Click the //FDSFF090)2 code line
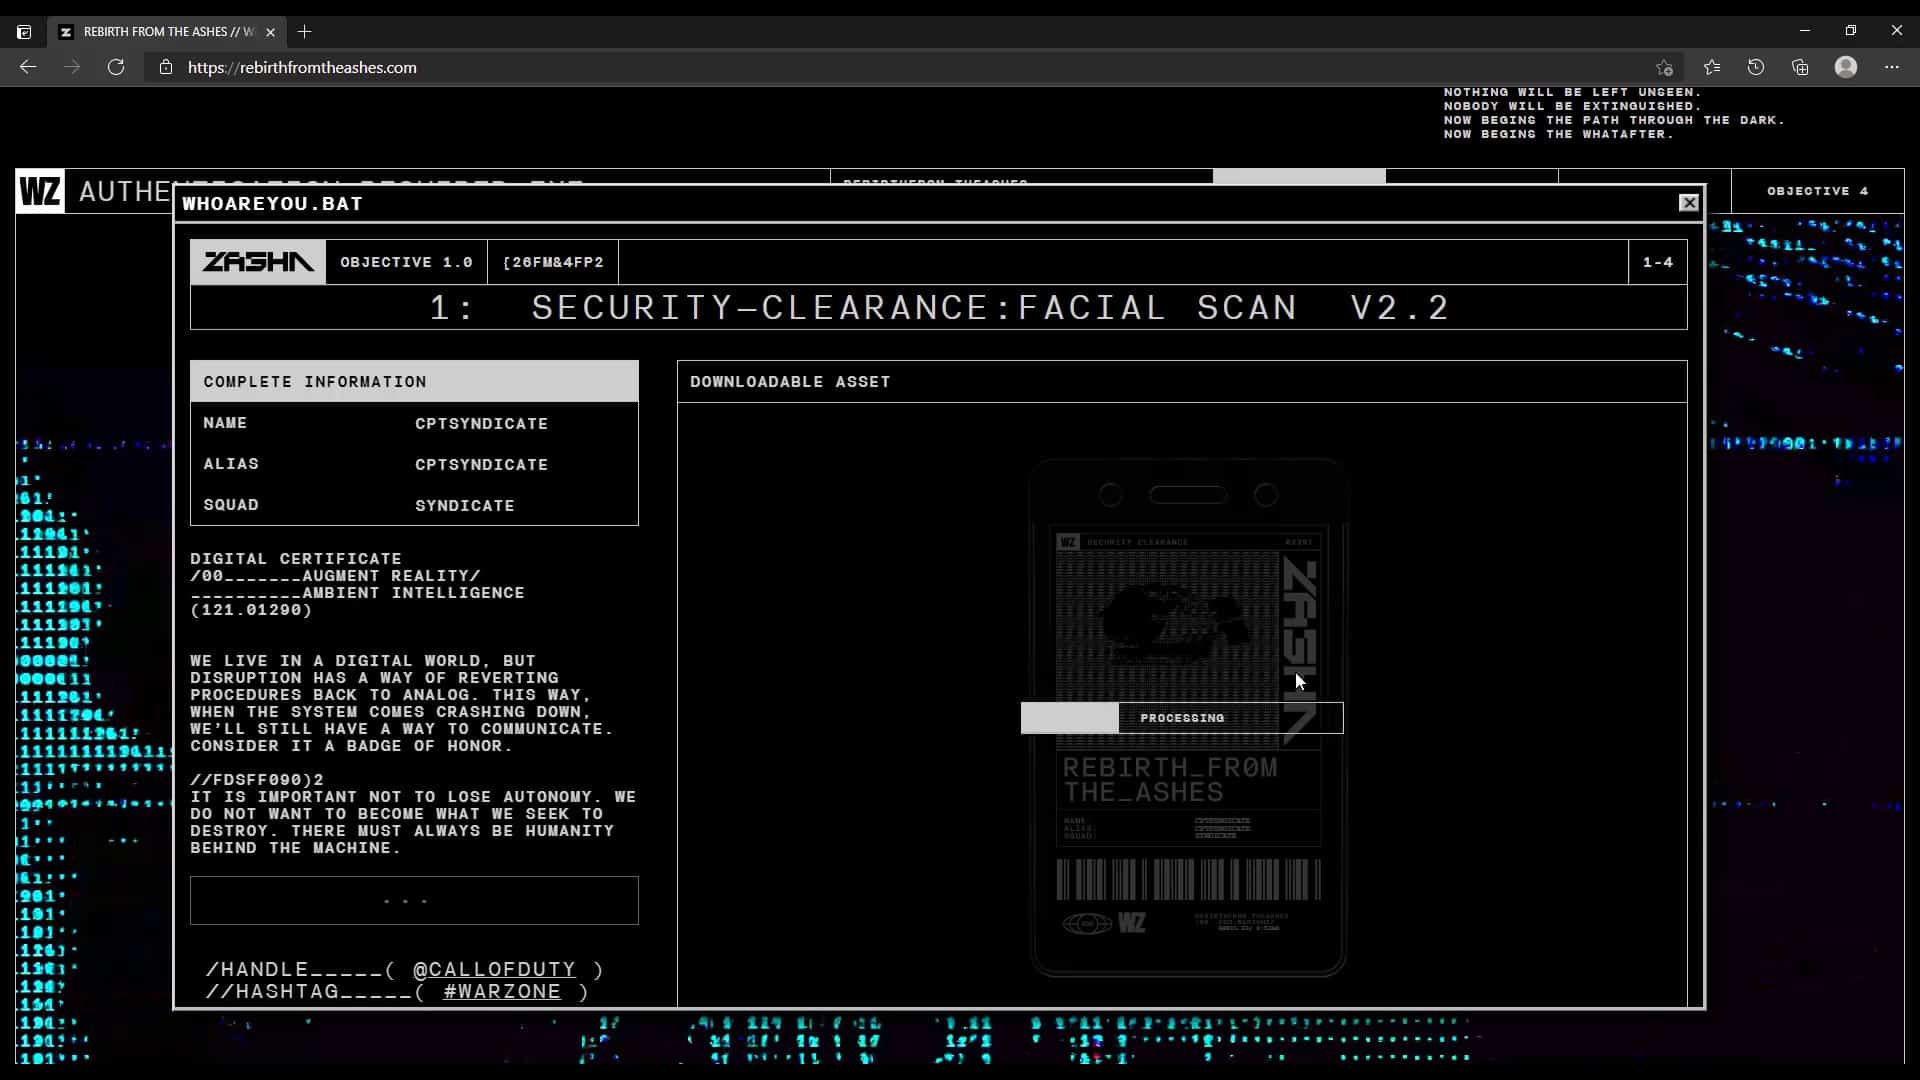The image size is (1920, 1080). coord(257,780)
